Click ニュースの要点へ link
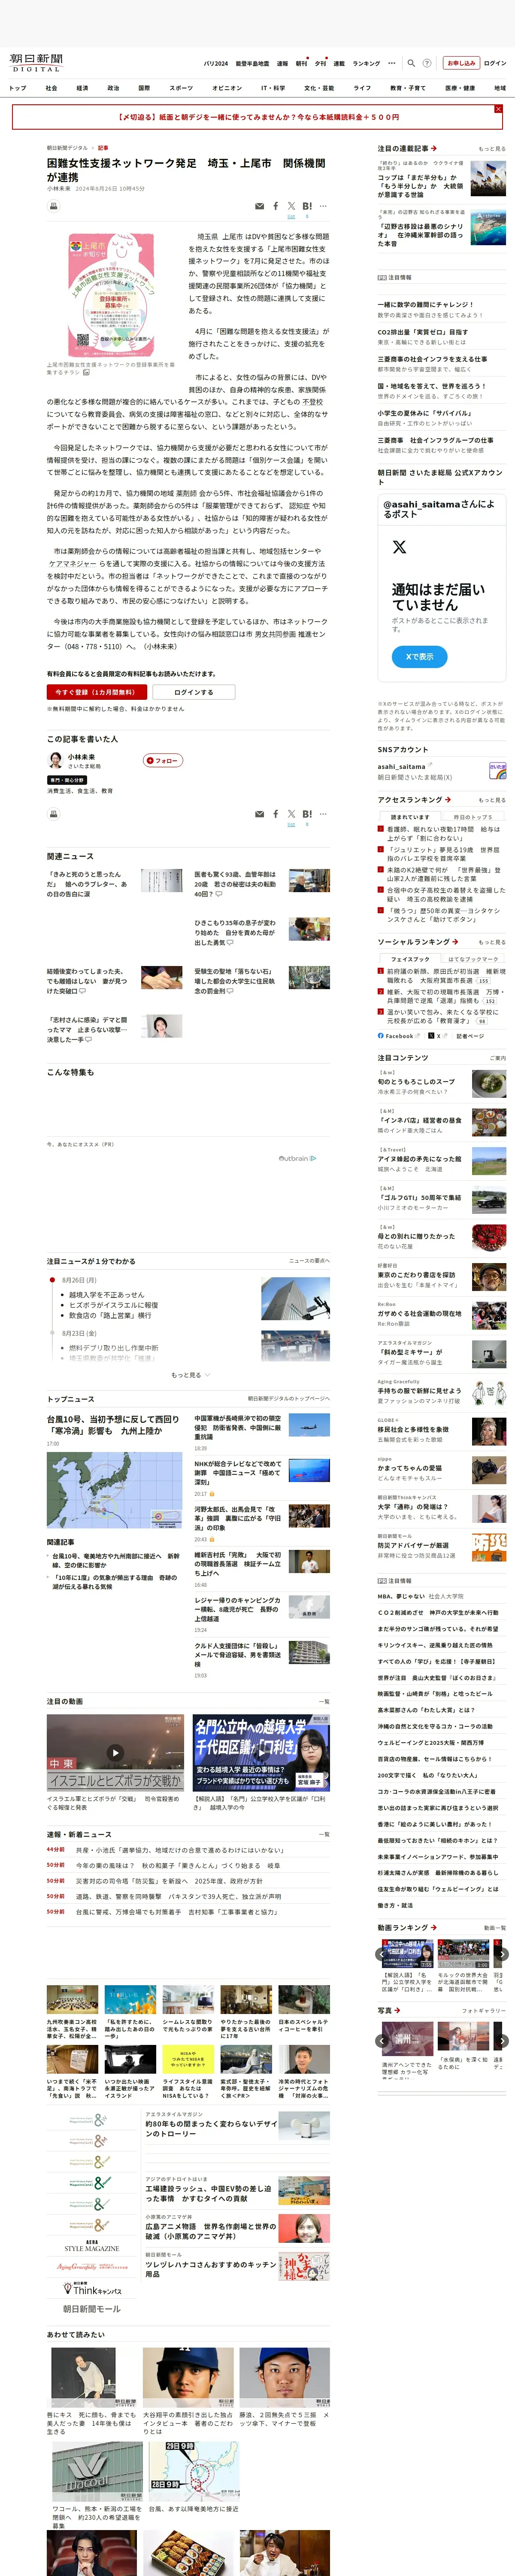 coord(309,1261)
